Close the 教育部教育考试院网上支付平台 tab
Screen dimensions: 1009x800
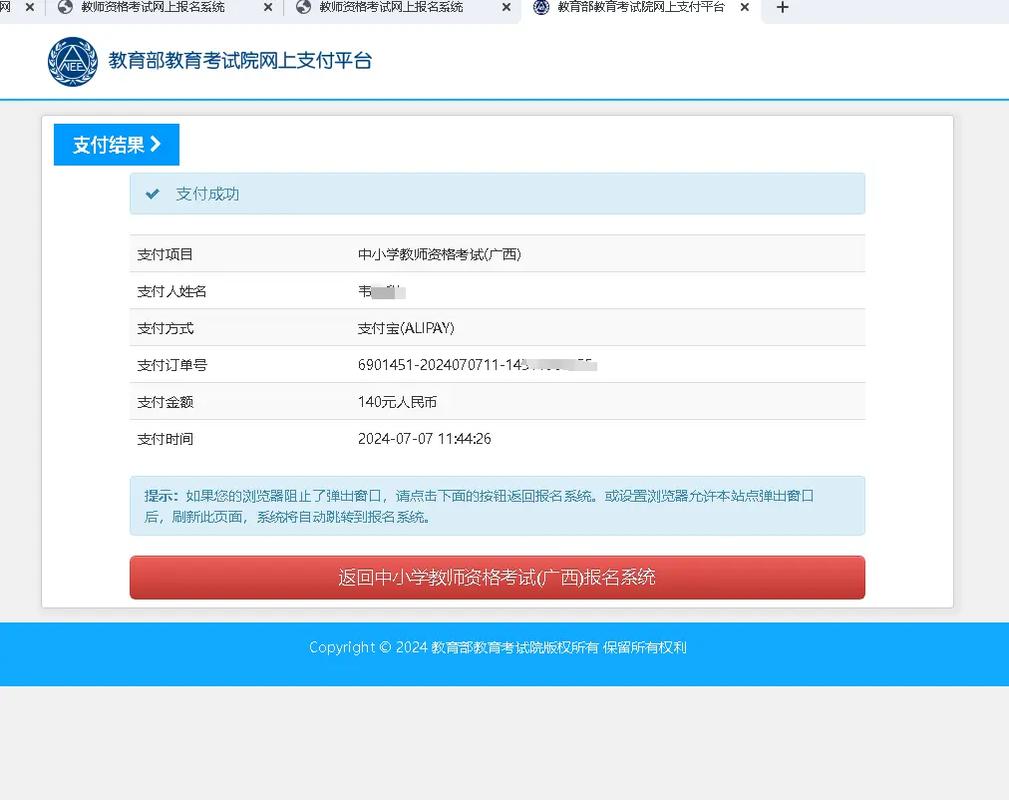(x=745, y=7)
